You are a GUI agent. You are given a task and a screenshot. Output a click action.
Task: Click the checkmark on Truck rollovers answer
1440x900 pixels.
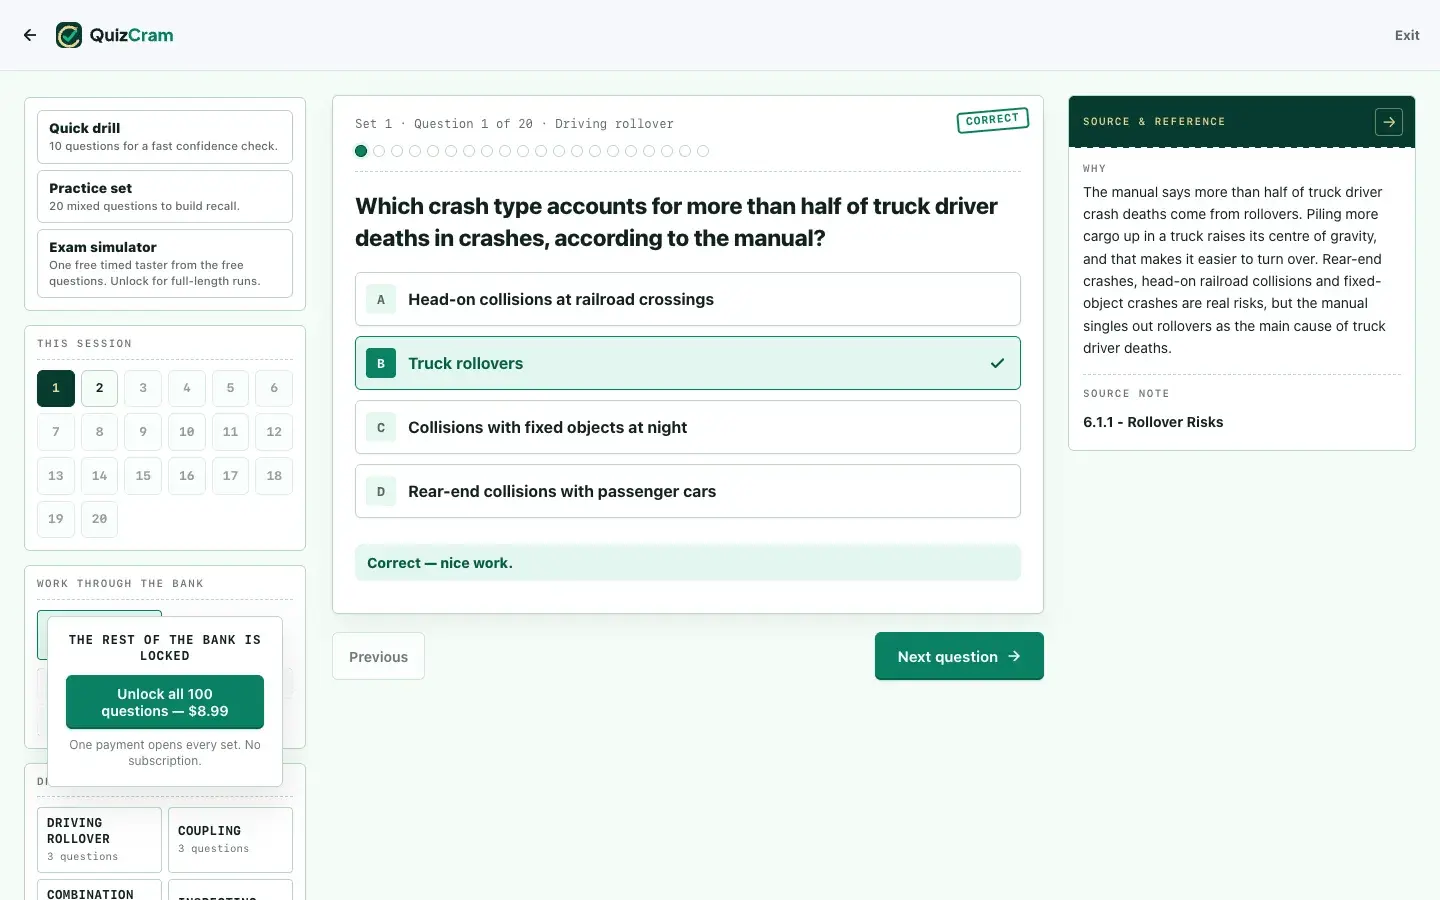(x=997, y=363)
